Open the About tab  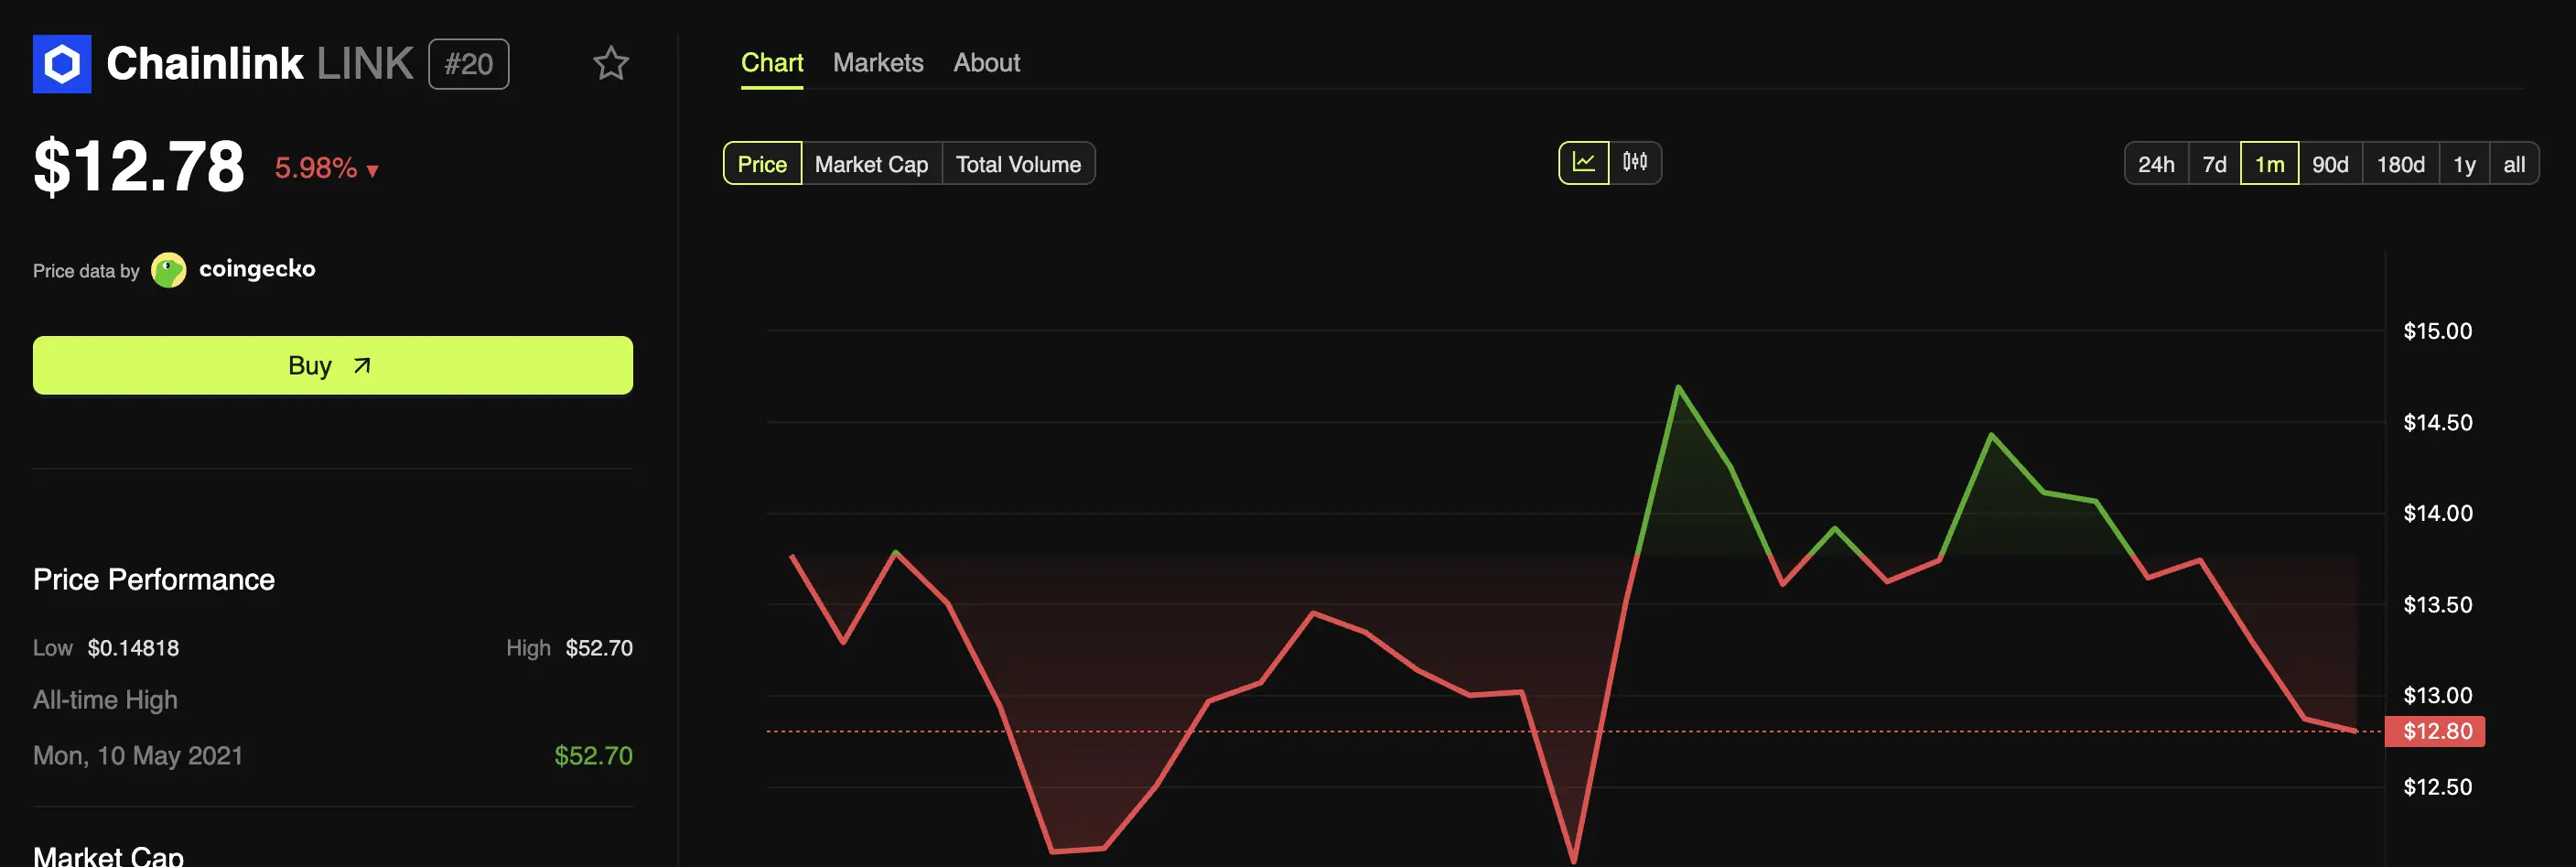pos(986,62)
